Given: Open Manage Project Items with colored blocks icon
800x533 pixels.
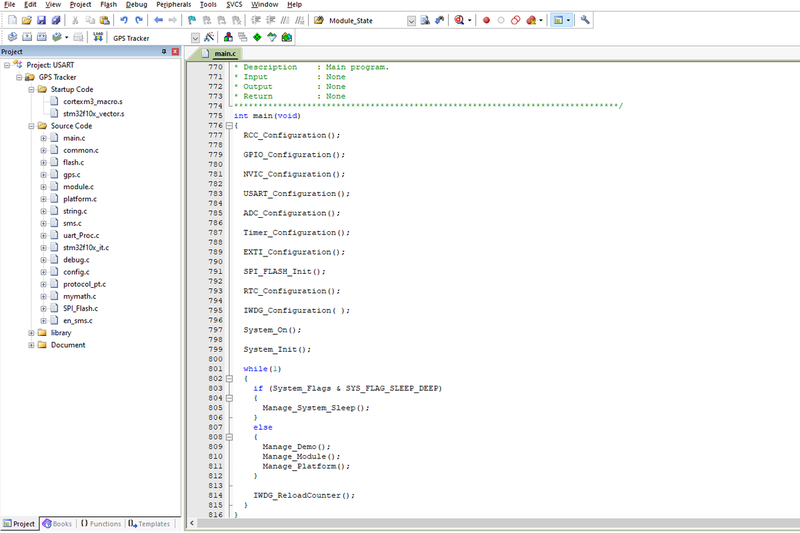Looking at the screenshot, I should tap(228, 37).
